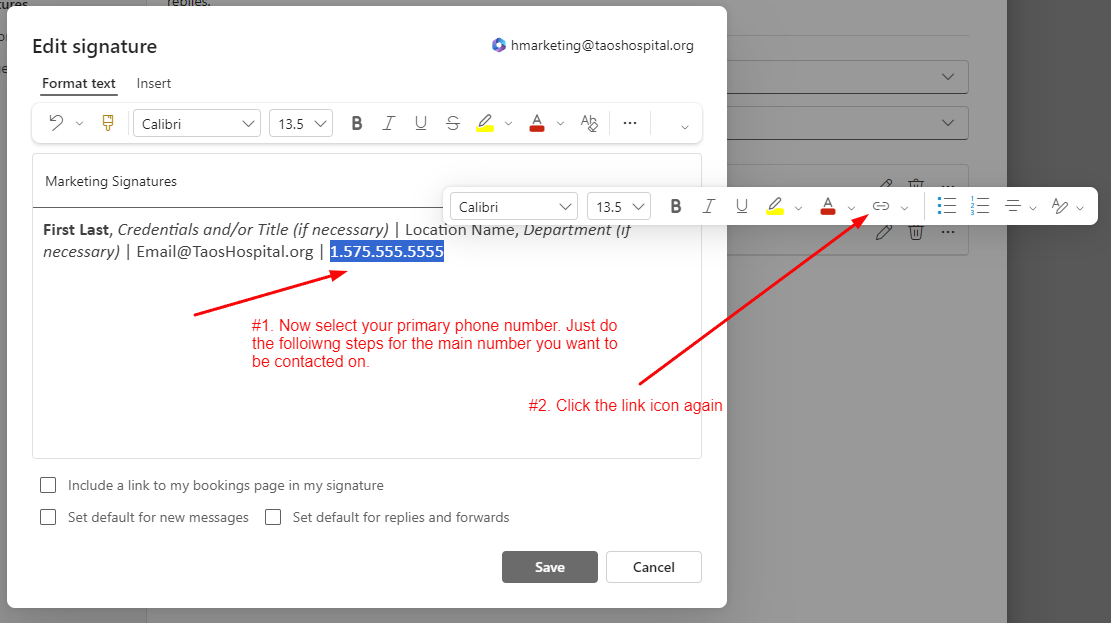
Task: Click the Copilot icon beside the account email
Action: (x=499, y=45)
